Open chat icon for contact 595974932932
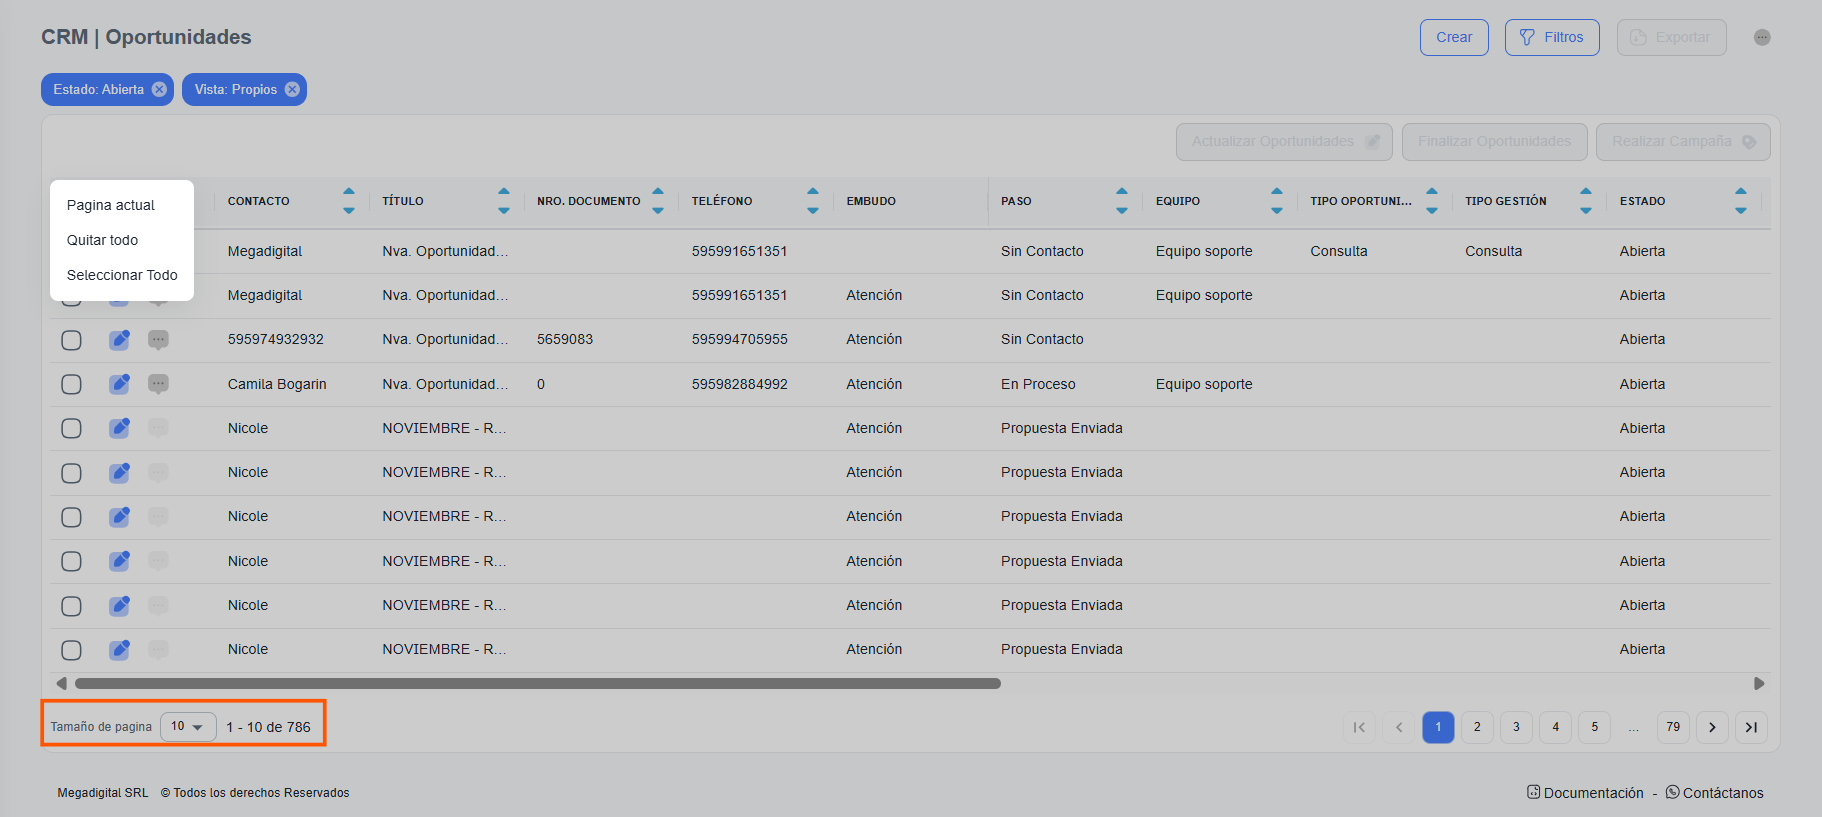Image resolution: width=1822 pixels, height=817 pixels. (x=158, y=340)
